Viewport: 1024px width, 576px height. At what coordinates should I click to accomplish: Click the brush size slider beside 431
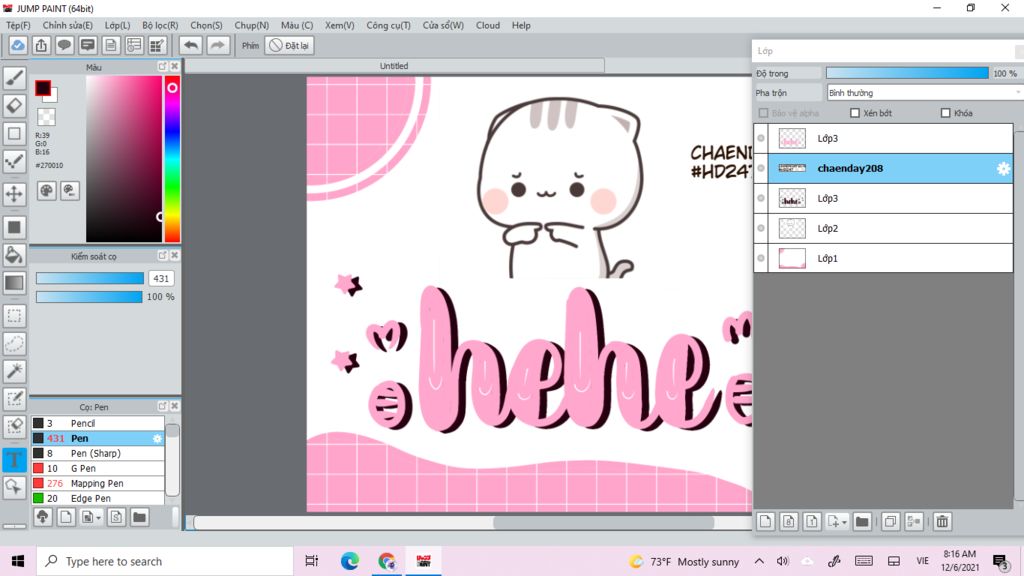(90, 278)
